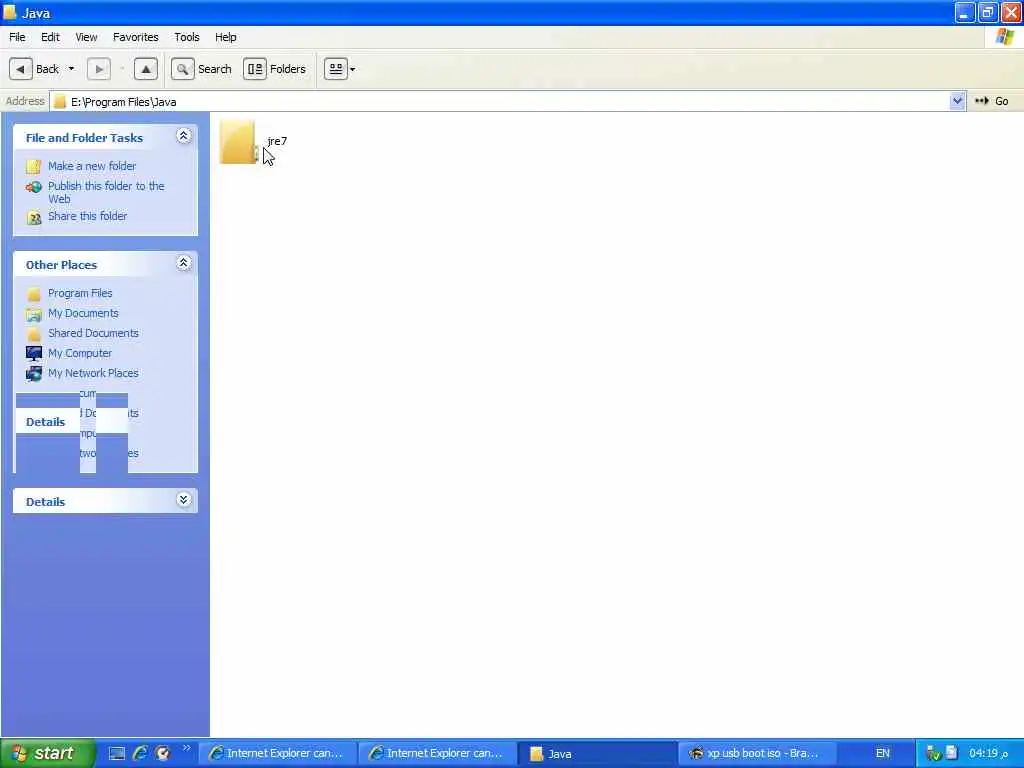Image resolution: width=1024 pixels, height=768 pixels.
Task: Collapse the Other Places panel
Action: 184,263
